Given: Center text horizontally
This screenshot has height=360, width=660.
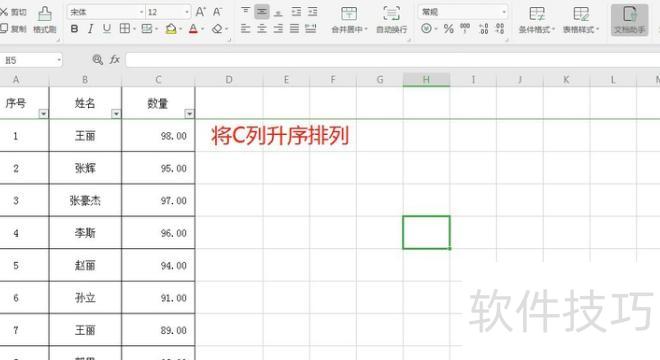Looking at the screenshot, I should coord(262,29).
